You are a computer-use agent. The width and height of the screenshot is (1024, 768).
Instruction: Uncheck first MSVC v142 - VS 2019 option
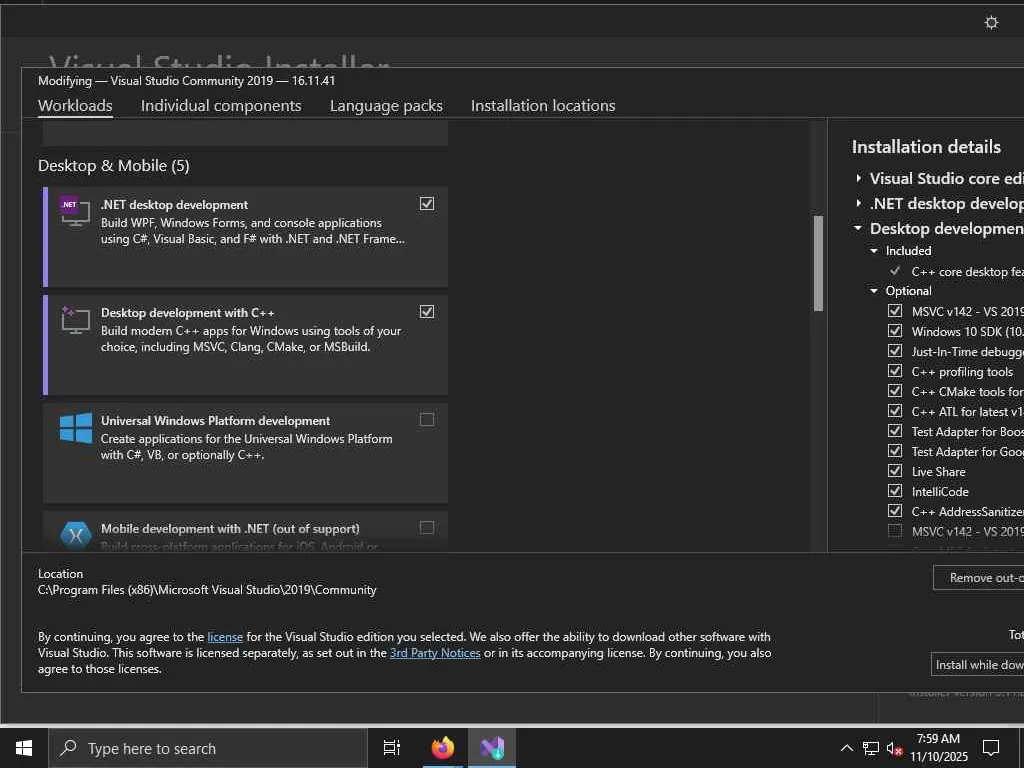[x=895, y=311]
